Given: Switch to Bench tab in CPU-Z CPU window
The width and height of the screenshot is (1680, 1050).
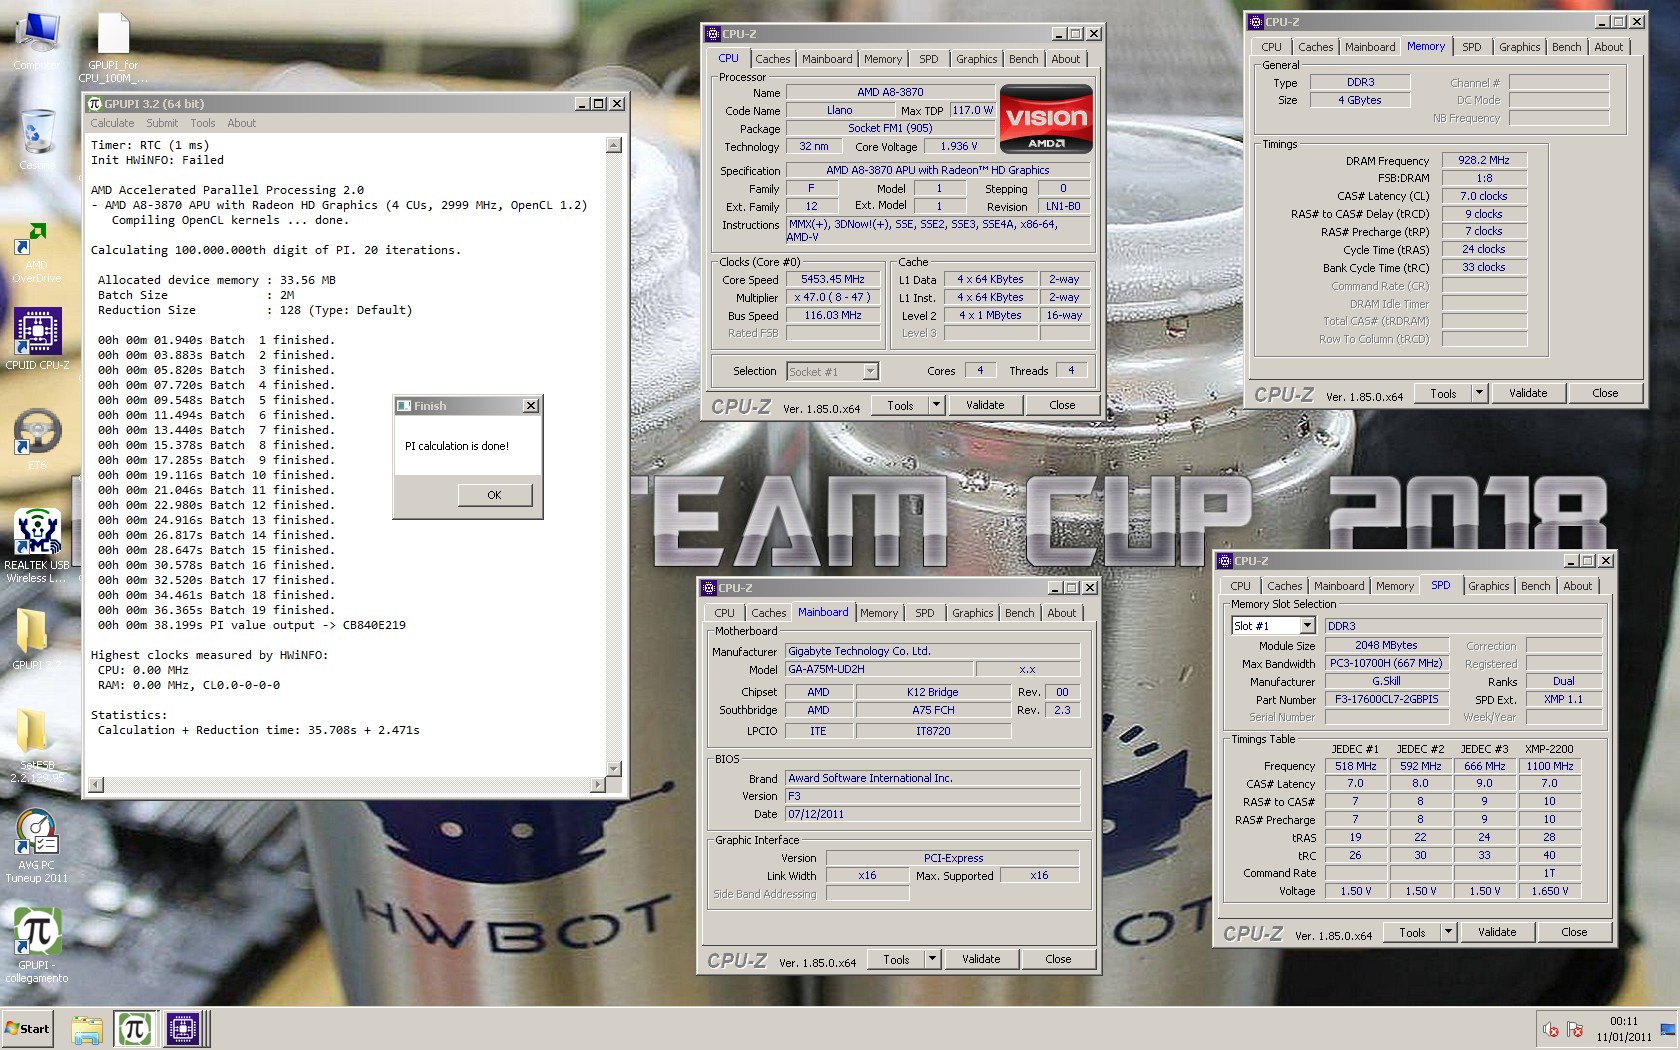Looking at the screenshot, I should tap(1023, 59).
